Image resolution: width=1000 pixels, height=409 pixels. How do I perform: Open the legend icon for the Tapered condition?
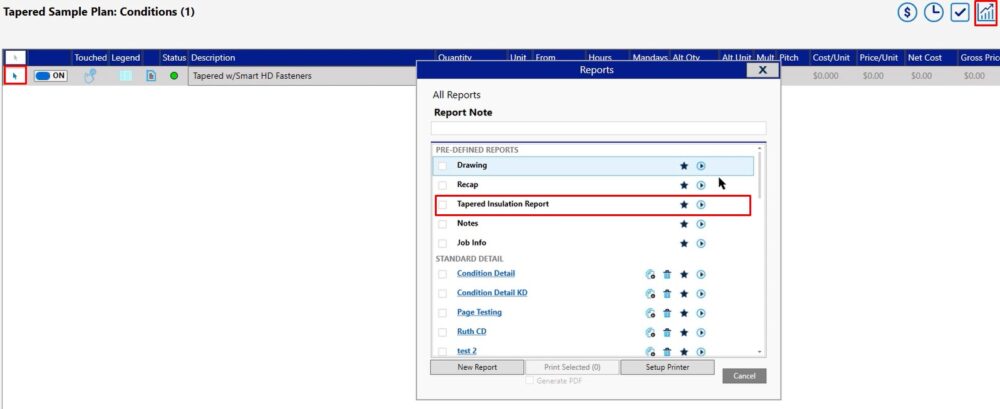126,76
